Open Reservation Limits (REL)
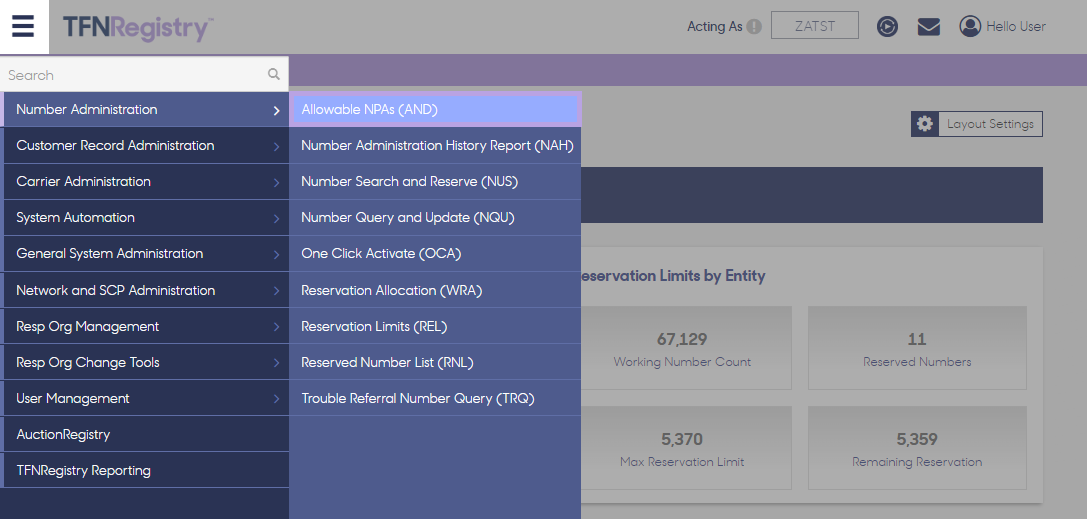The height and width of the screenshot is (519, 1087). point(435,326)
